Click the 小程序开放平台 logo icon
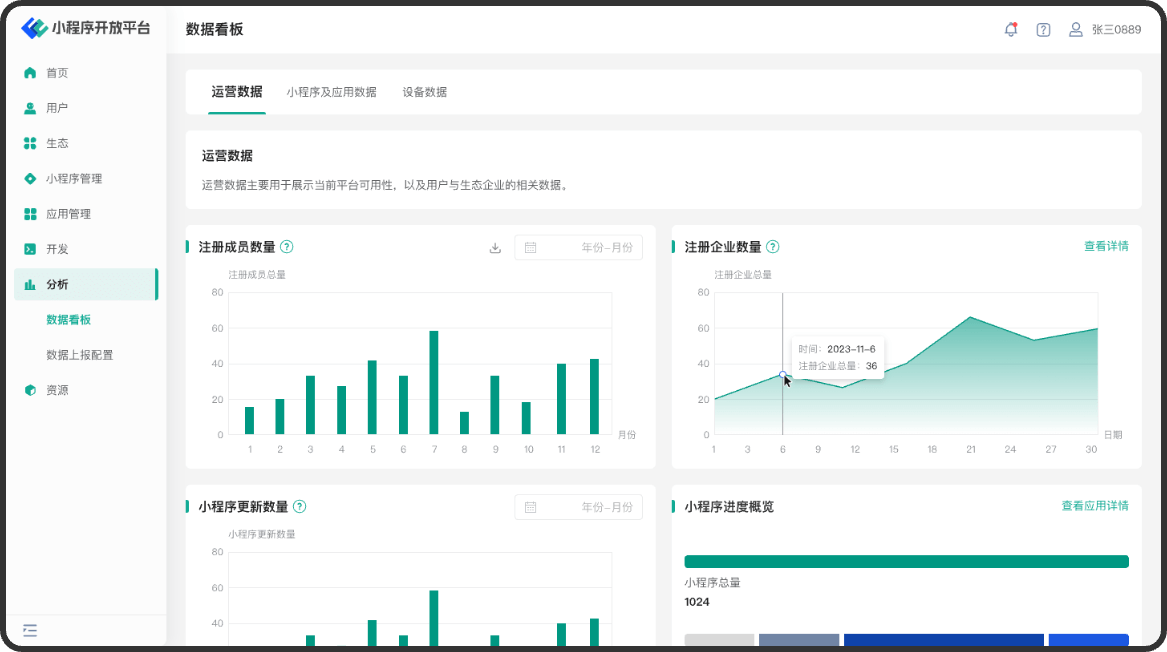Viewport: 1167px width, 652px height. click(34, 29)
